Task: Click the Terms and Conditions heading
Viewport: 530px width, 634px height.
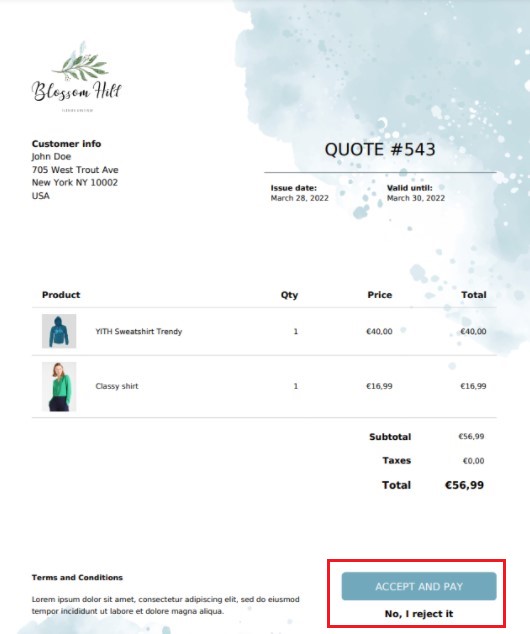Action: click(x=77, y=577)
